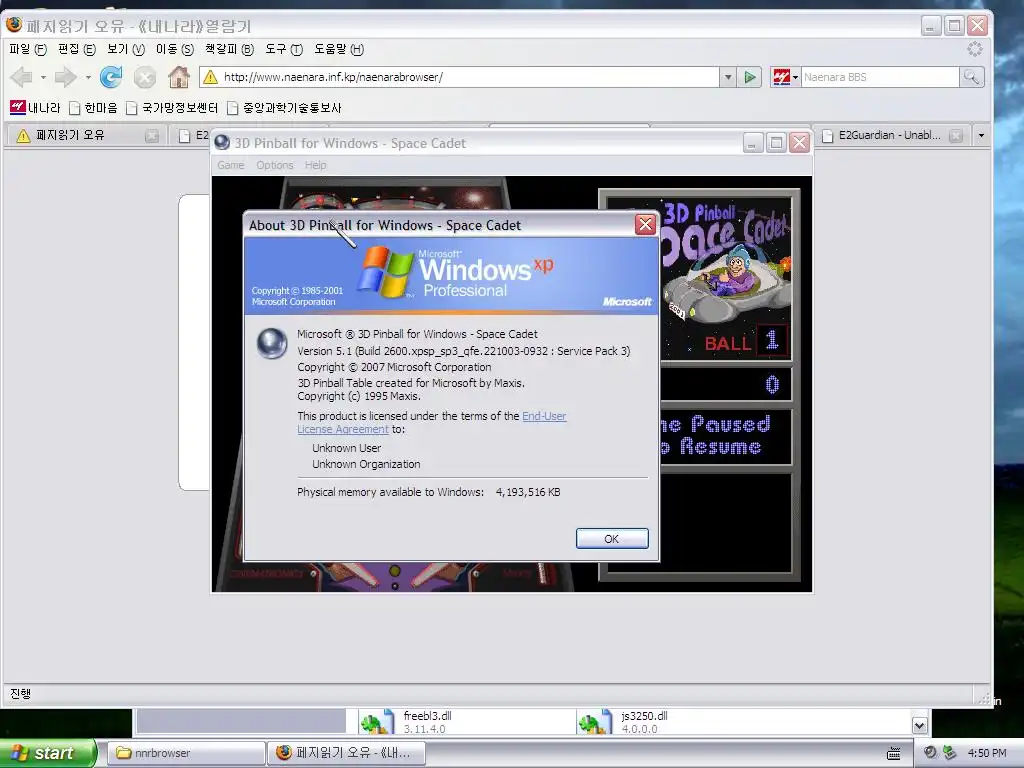Click OK in the About dialog

pos(612,539)
